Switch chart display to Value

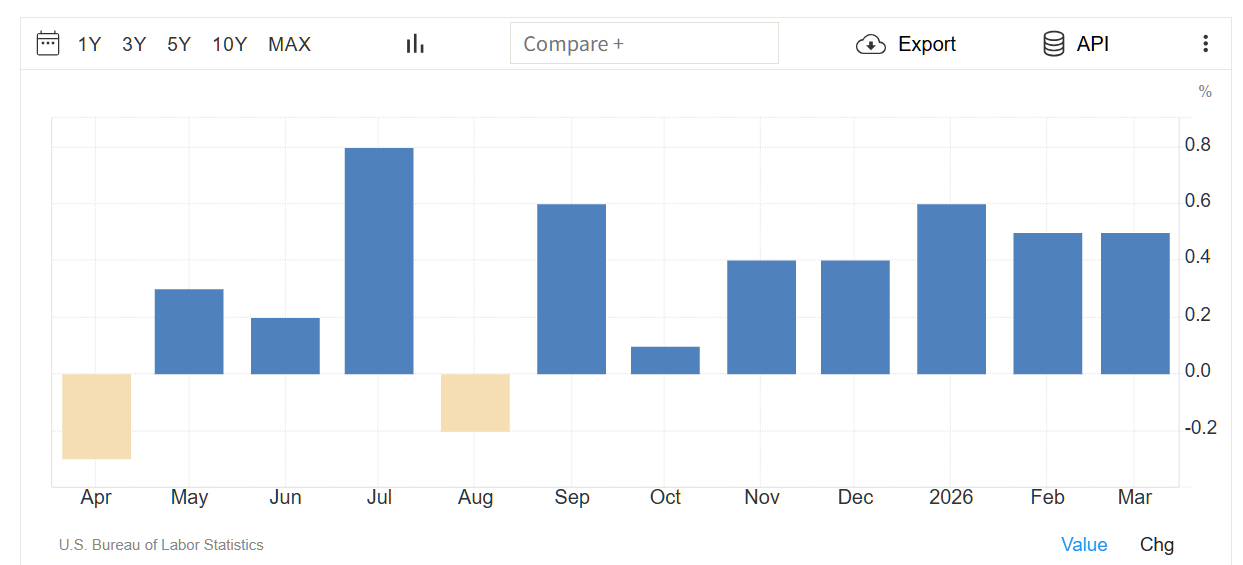1084,545
